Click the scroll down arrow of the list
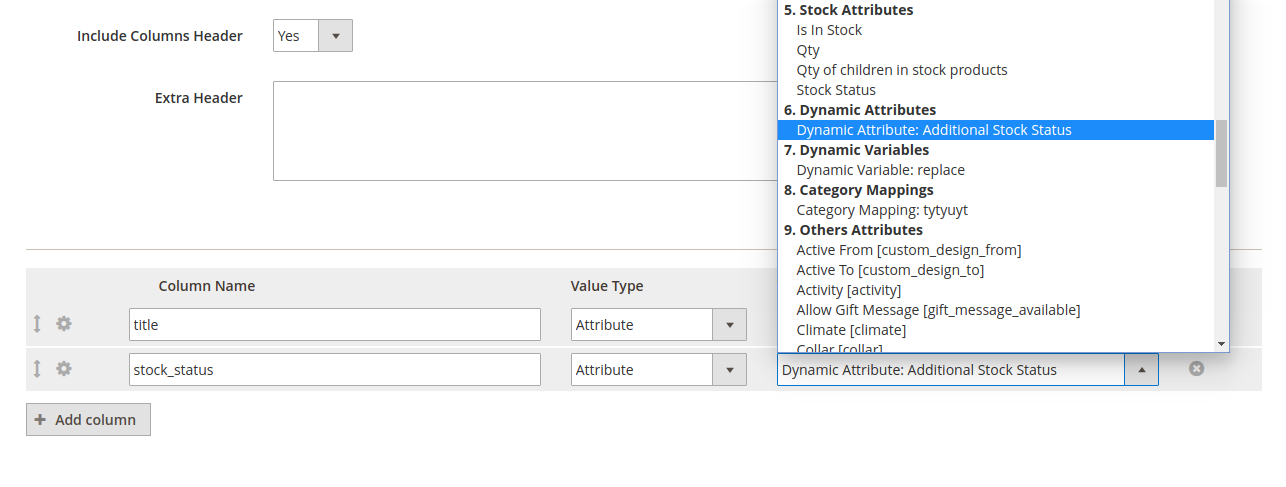Image resolution: width=1286 pixels, height=487 pixels. pos(1221,344)
